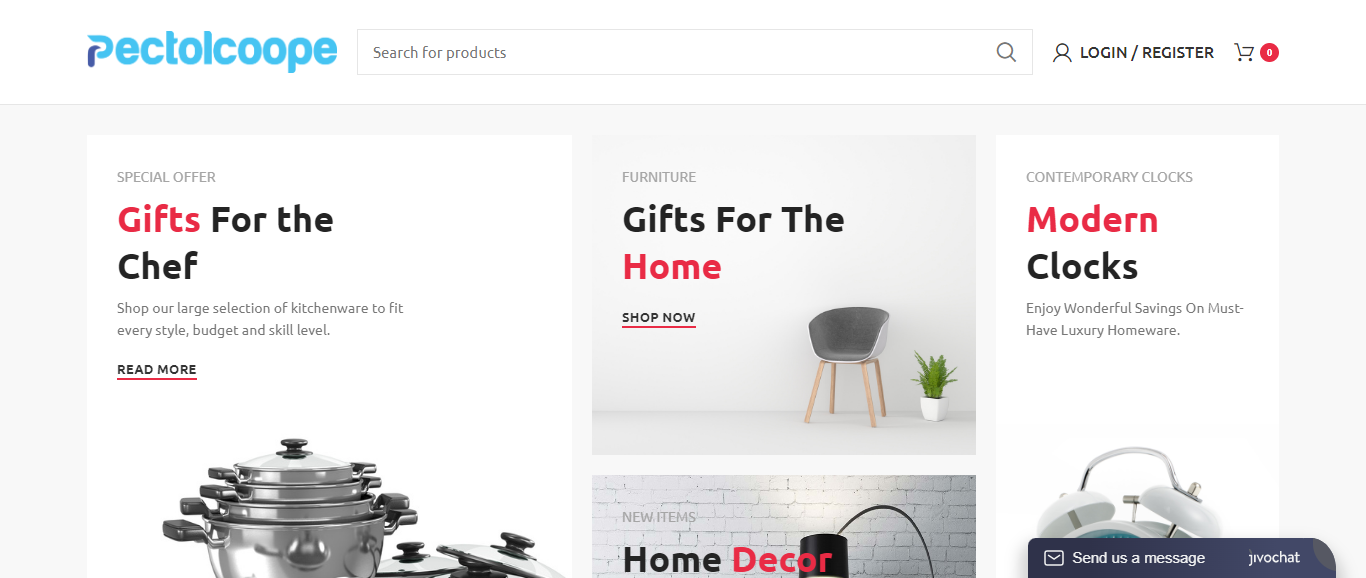Click SHOP NOW under Gifts For The Home
This screenshot has width=1366, height=578.
(x=659, y=318)
